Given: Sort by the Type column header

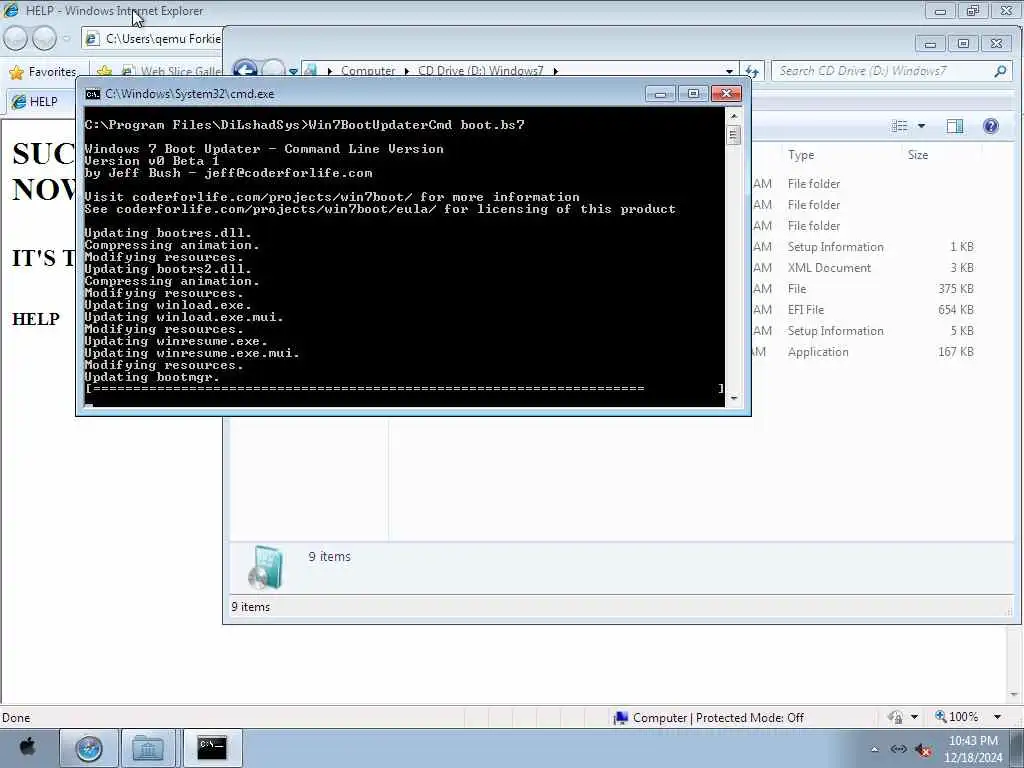Looking at the screenshot, I should tap(801, 155).
